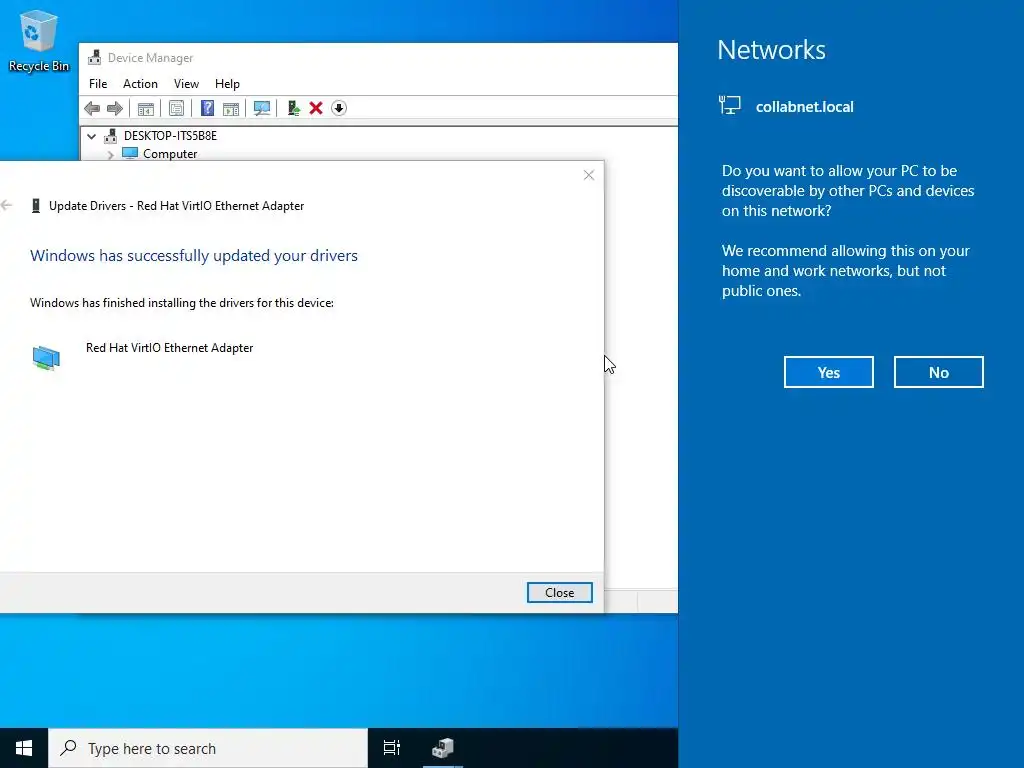Screen dimensions: 1024x768
Task: Click the Properties toolbar icon in Device Manager
Action: pyautogui.click(x=176, y=108)
